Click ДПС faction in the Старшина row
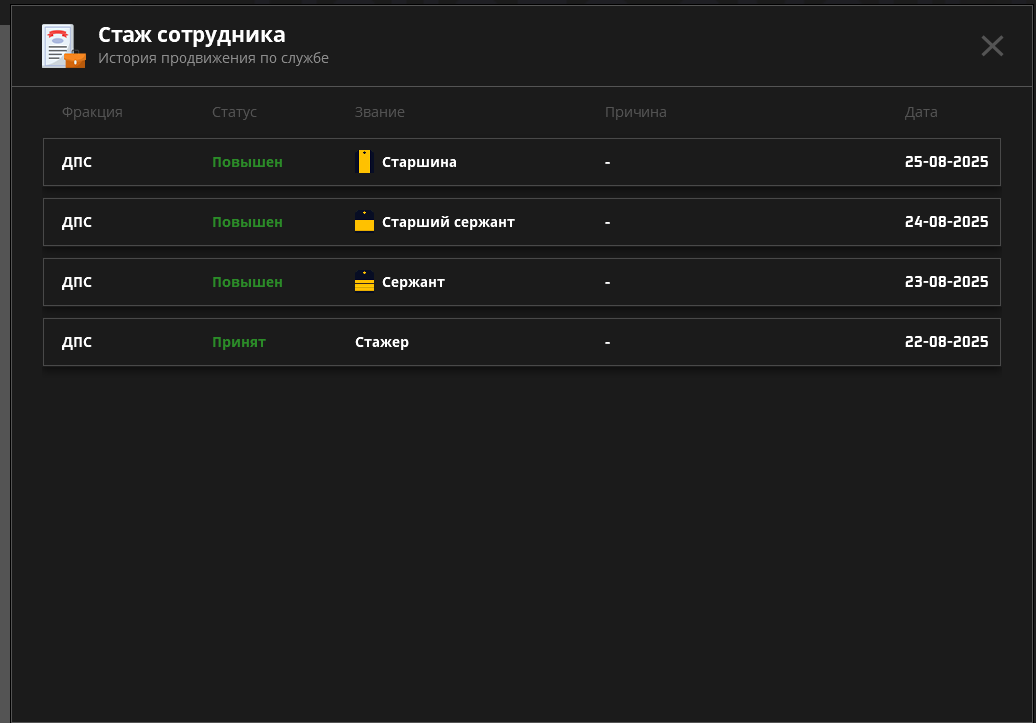Screen dimensions: 1036x723 click(x=77, y=162)
